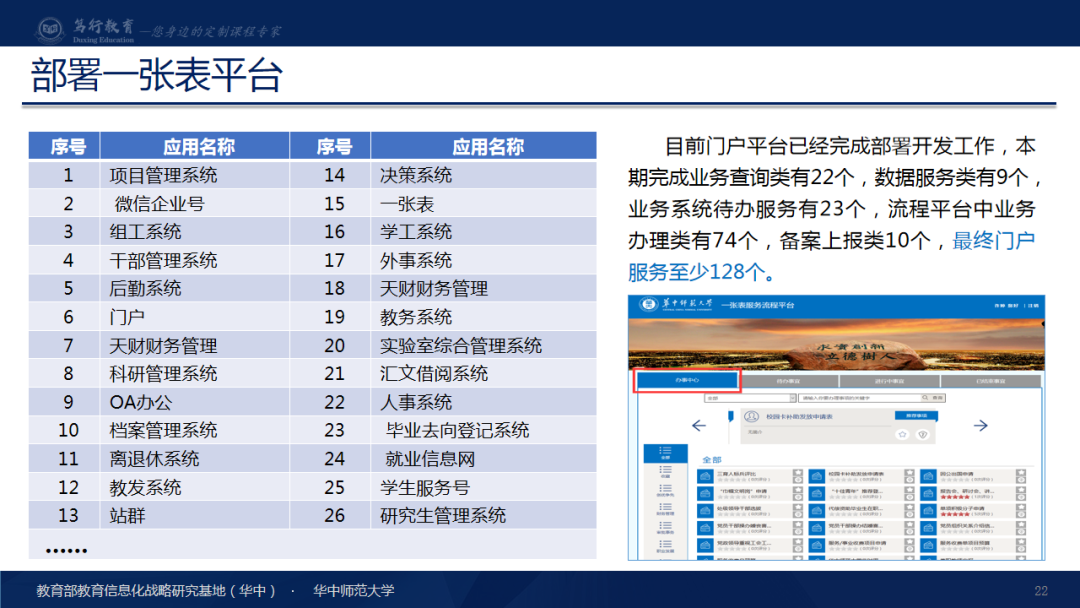The image size is (1080, 608).
Task: Click the table cell 微信企业号
Action: tap(159, 204)
